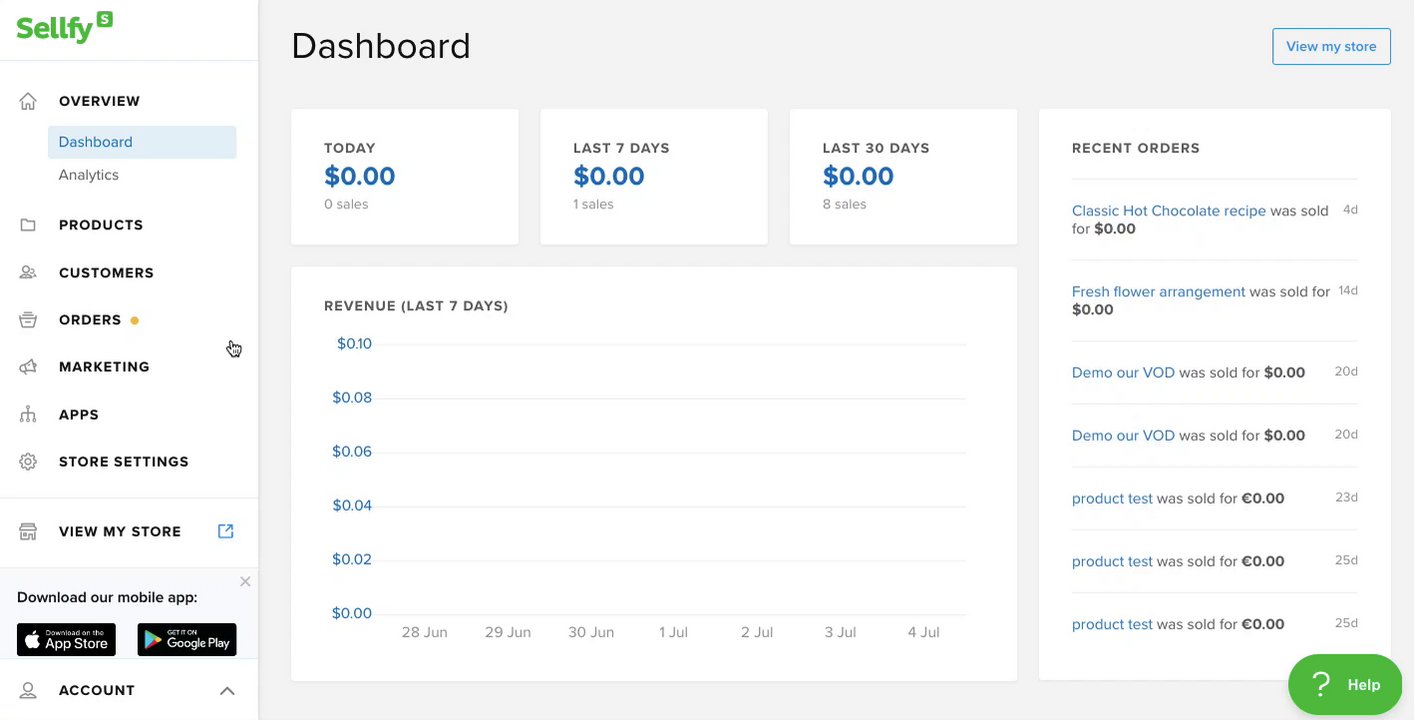Select Dashboard in the sidebar

pyautogui.click(x=96, y=142)
